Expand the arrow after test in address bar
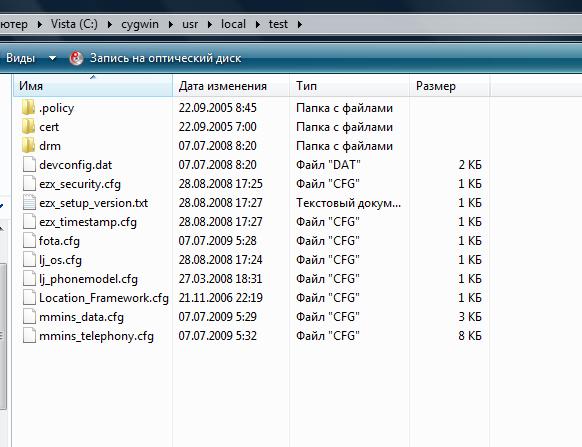Viewport: 582px width, 447px height. click(x=300, y=25)
